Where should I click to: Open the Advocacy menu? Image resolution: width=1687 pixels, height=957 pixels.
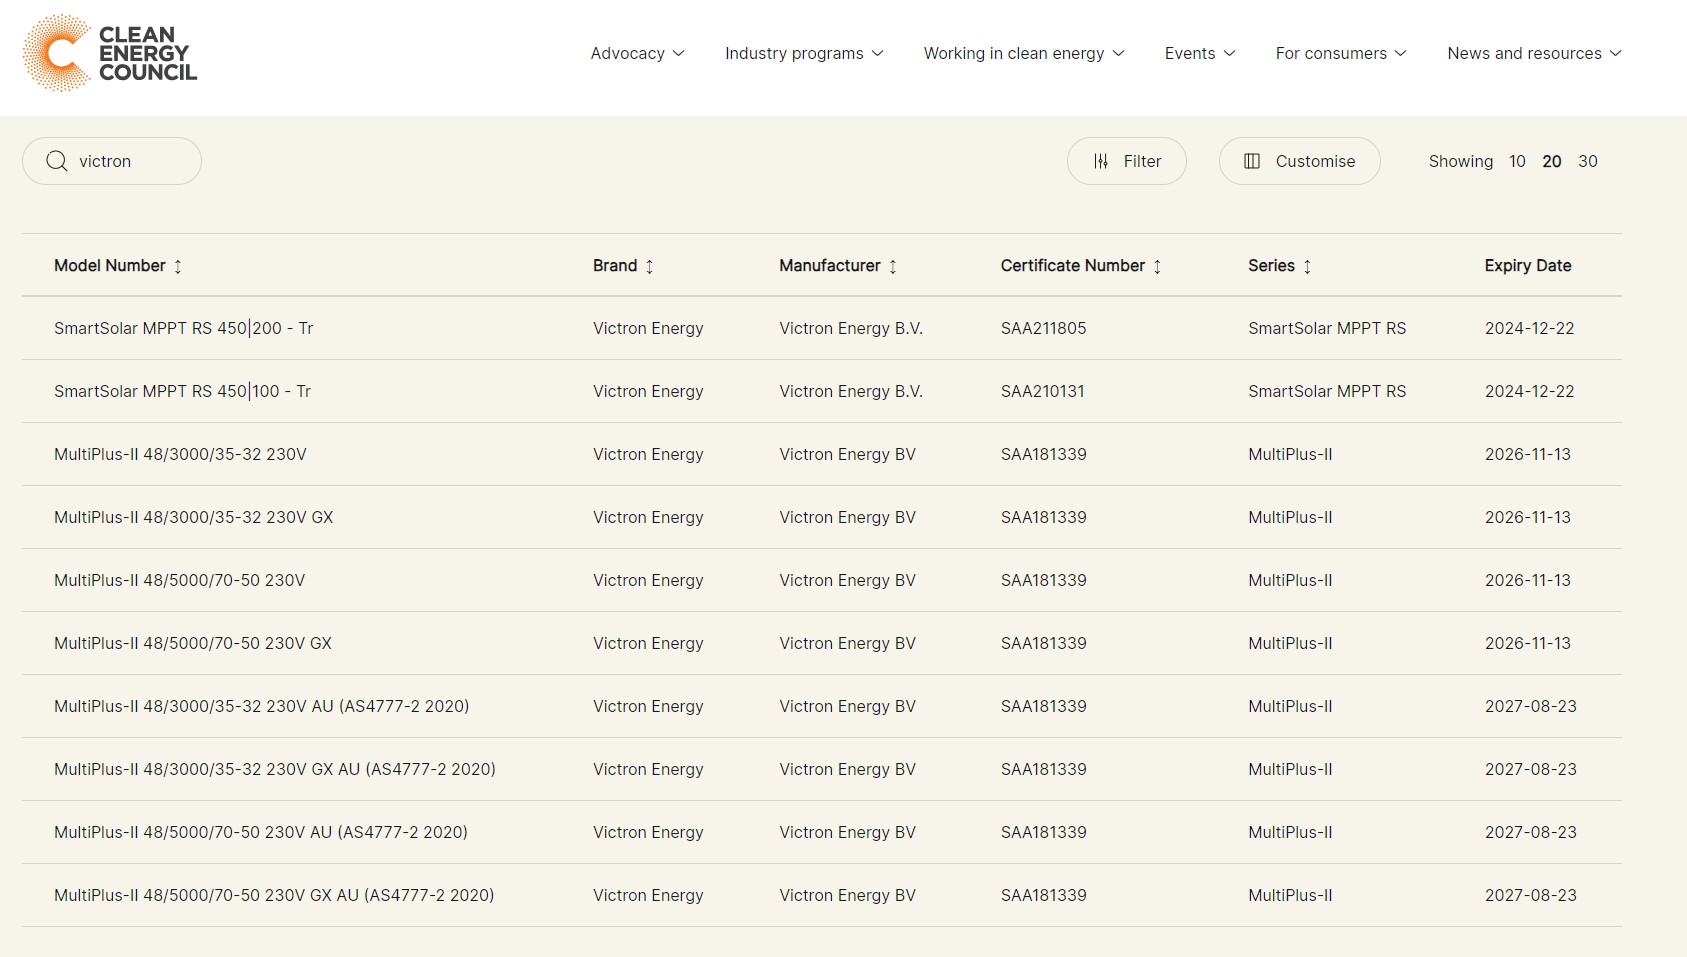point(638,53)
